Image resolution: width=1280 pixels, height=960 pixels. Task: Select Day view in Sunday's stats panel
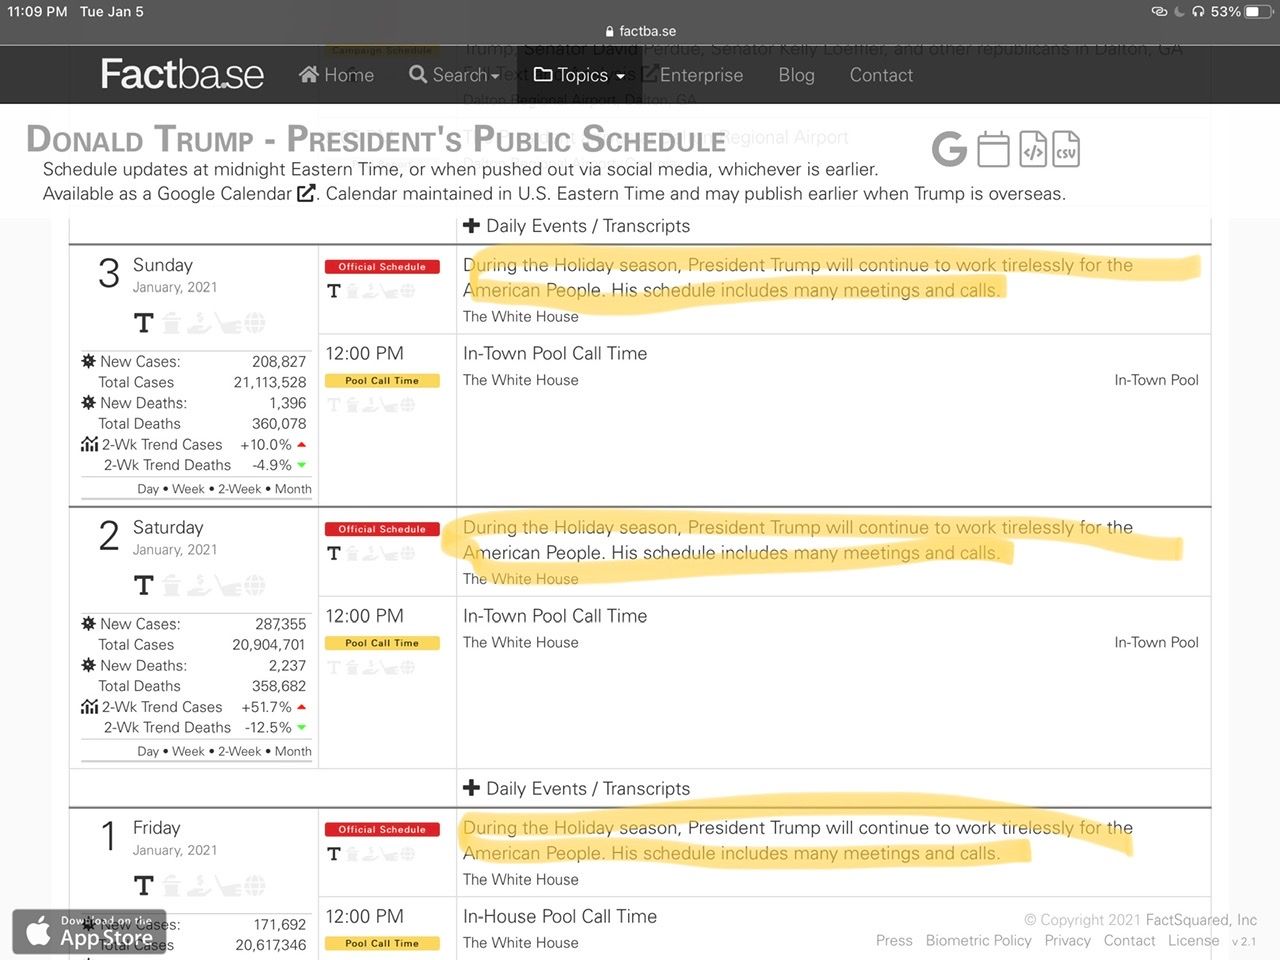coord(148,489)
